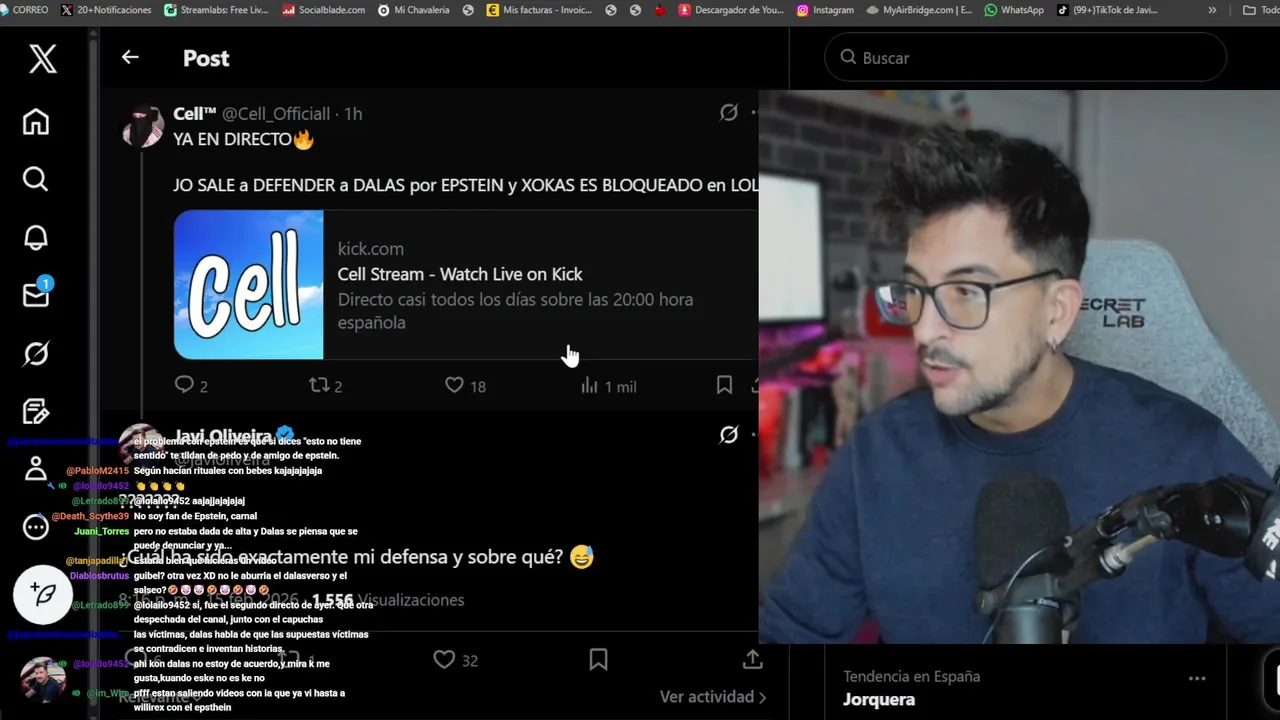Open Messages envelope in sidebar
This screenshot has width=1280, height=720.
[x=36, y=294]
